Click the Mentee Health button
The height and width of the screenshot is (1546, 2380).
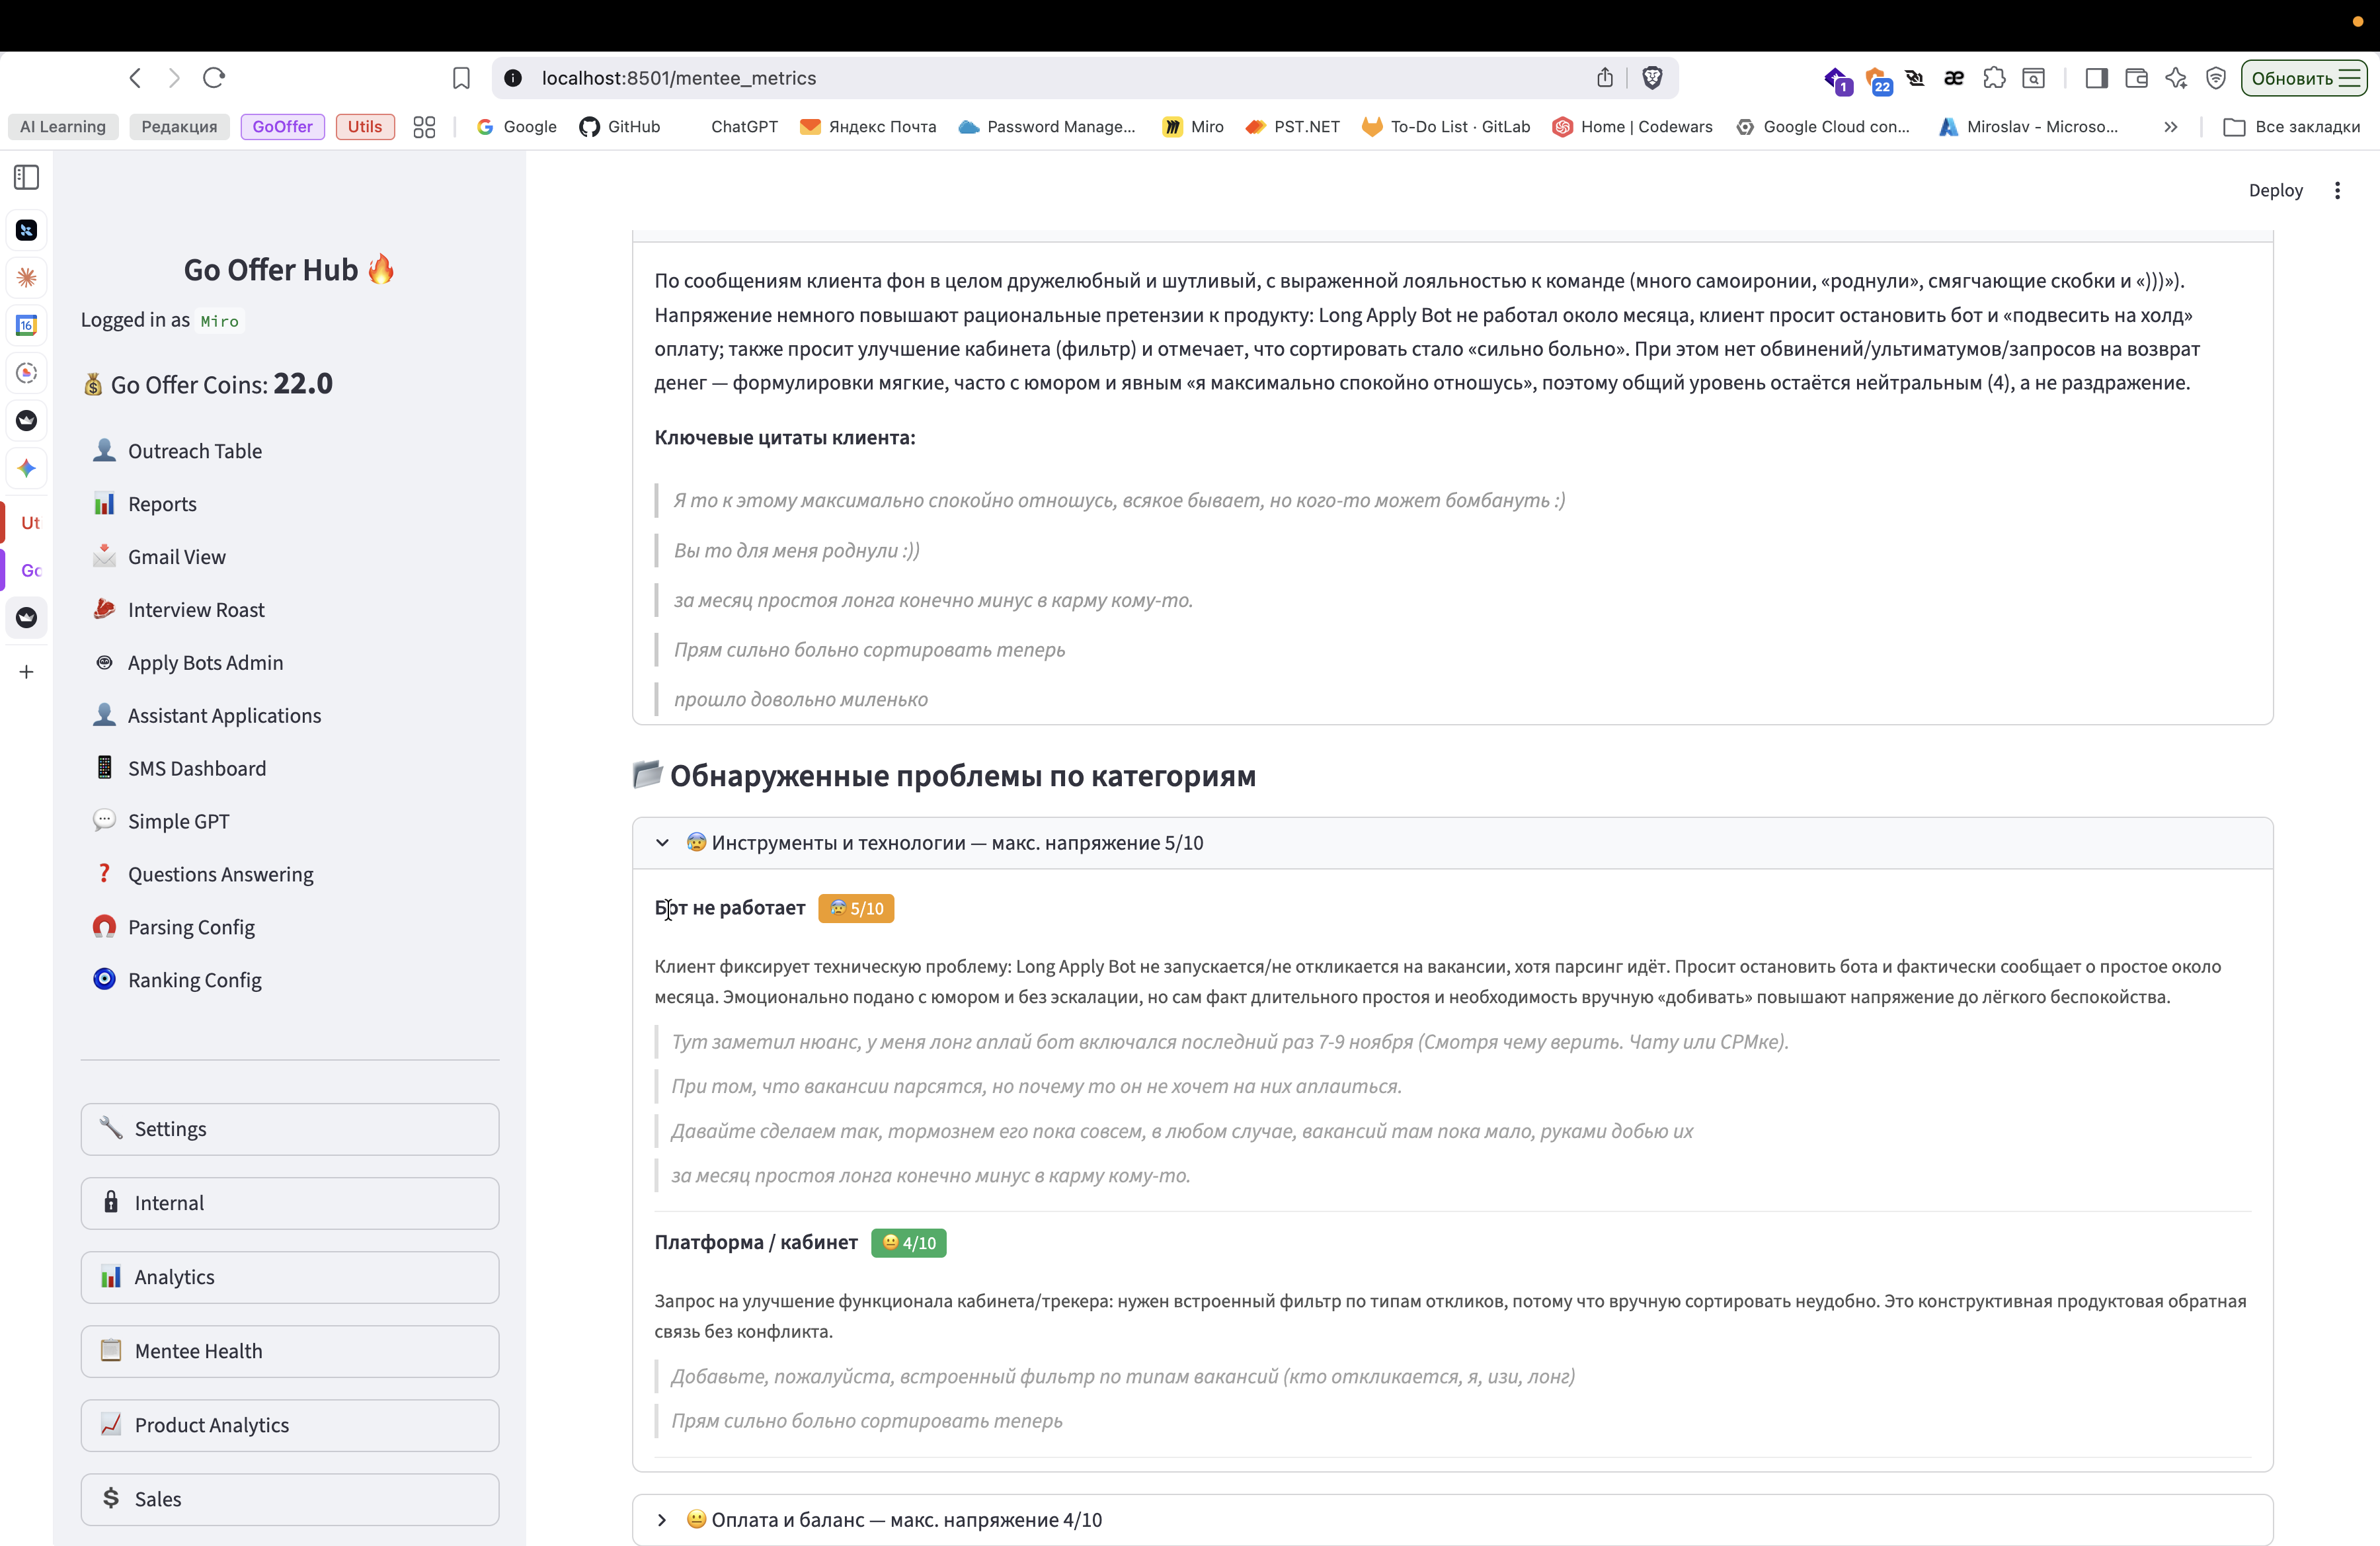[290, 1351]
